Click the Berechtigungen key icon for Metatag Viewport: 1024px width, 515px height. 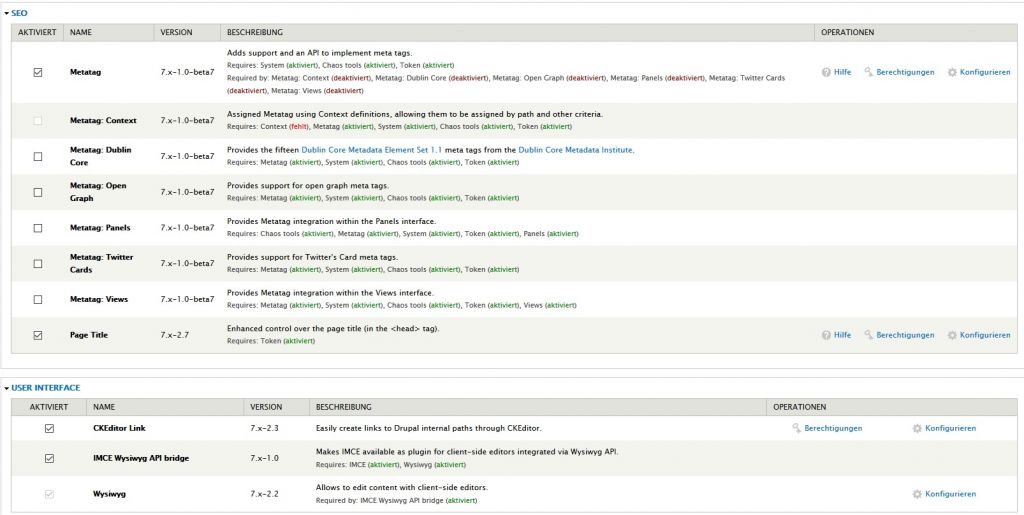click(870, 72)
